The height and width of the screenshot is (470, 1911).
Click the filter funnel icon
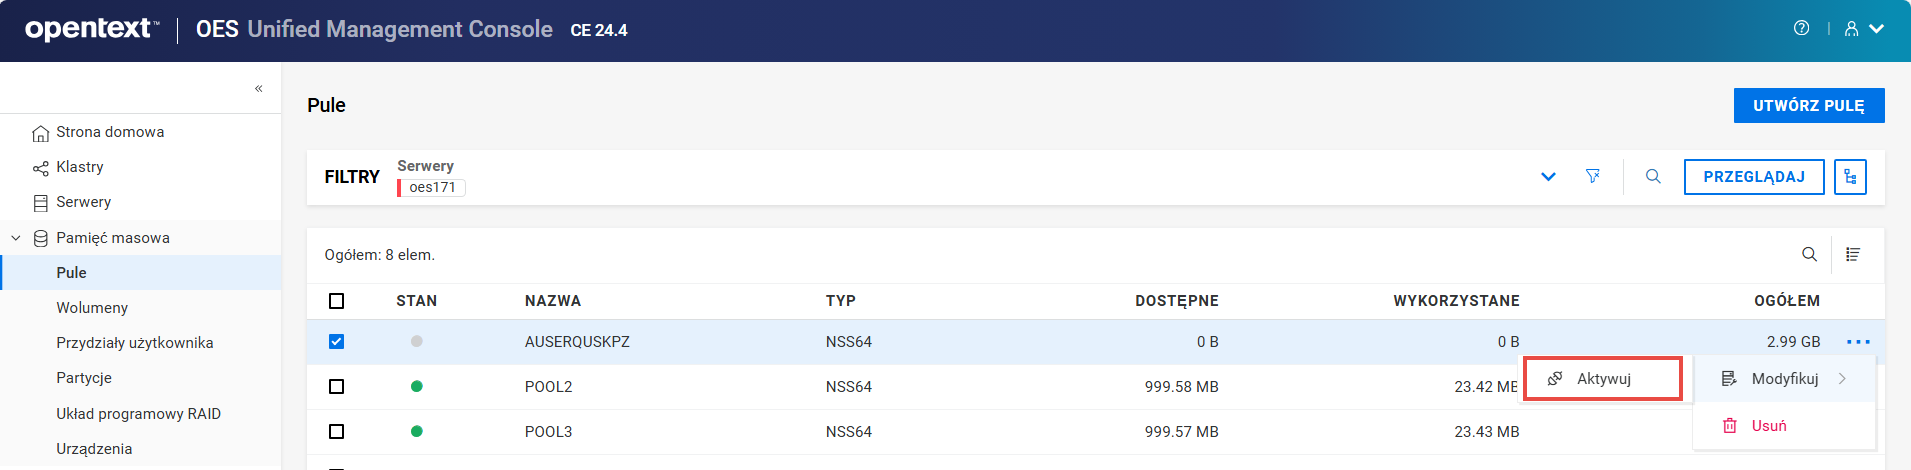pyautogui.click(x=1593, y=177)
